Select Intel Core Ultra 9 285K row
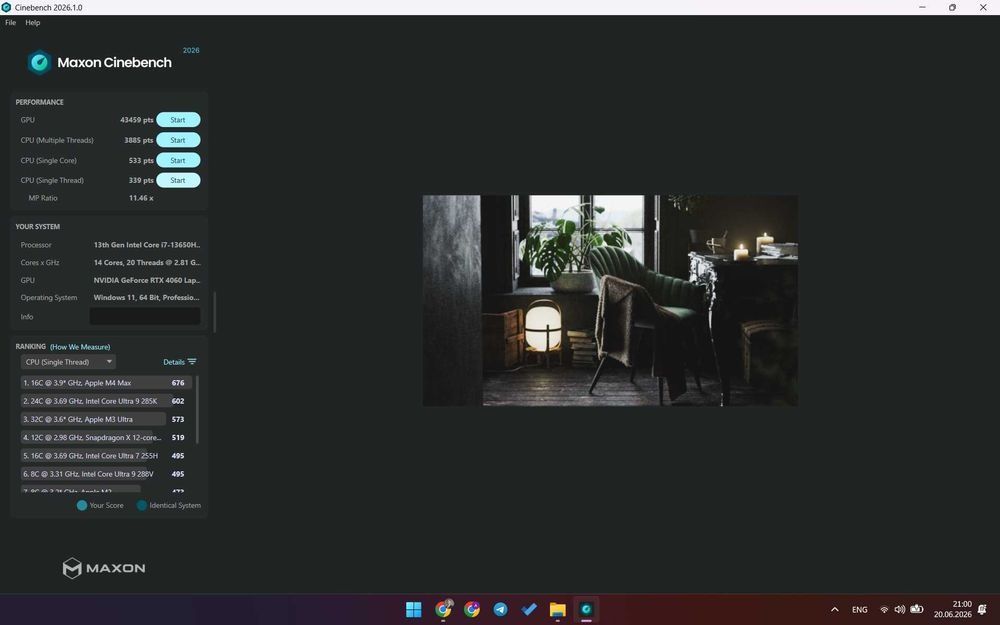Image resolution: width=1000 pixels, height=625 pixels. coord(106,401)
